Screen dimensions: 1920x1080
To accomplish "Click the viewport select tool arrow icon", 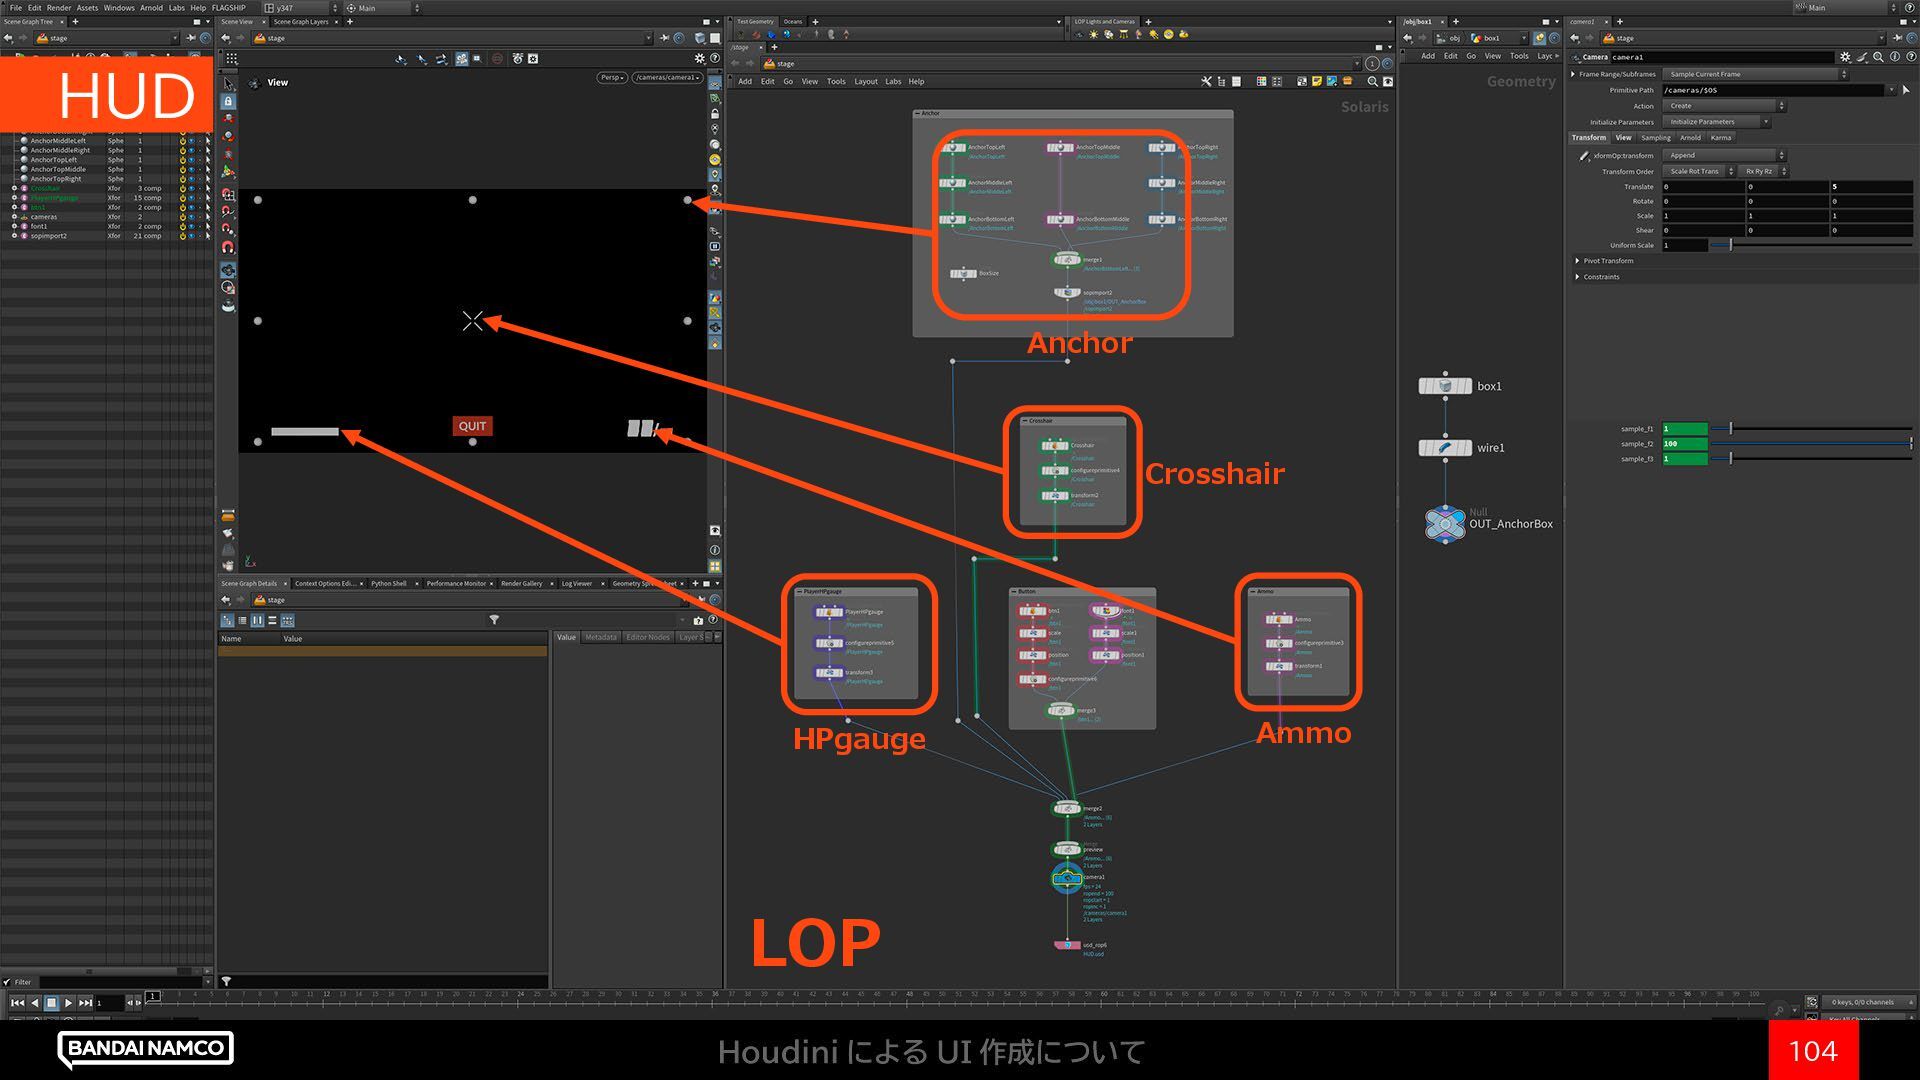I will (x=229, y=84).
